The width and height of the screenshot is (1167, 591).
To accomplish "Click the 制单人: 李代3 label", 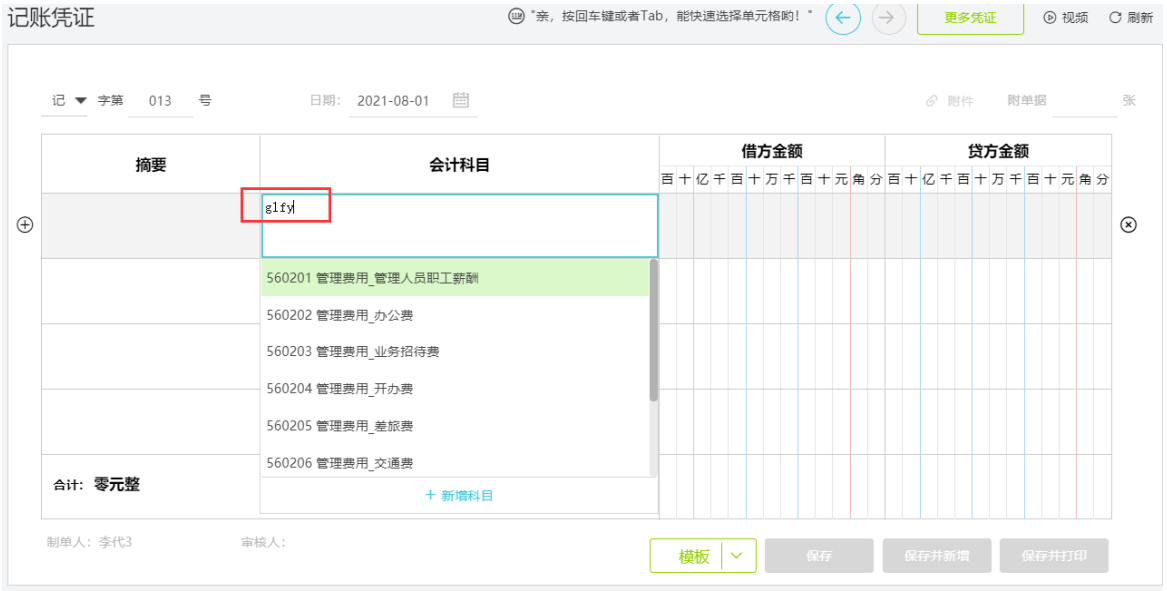I will (x=89, y=542).
